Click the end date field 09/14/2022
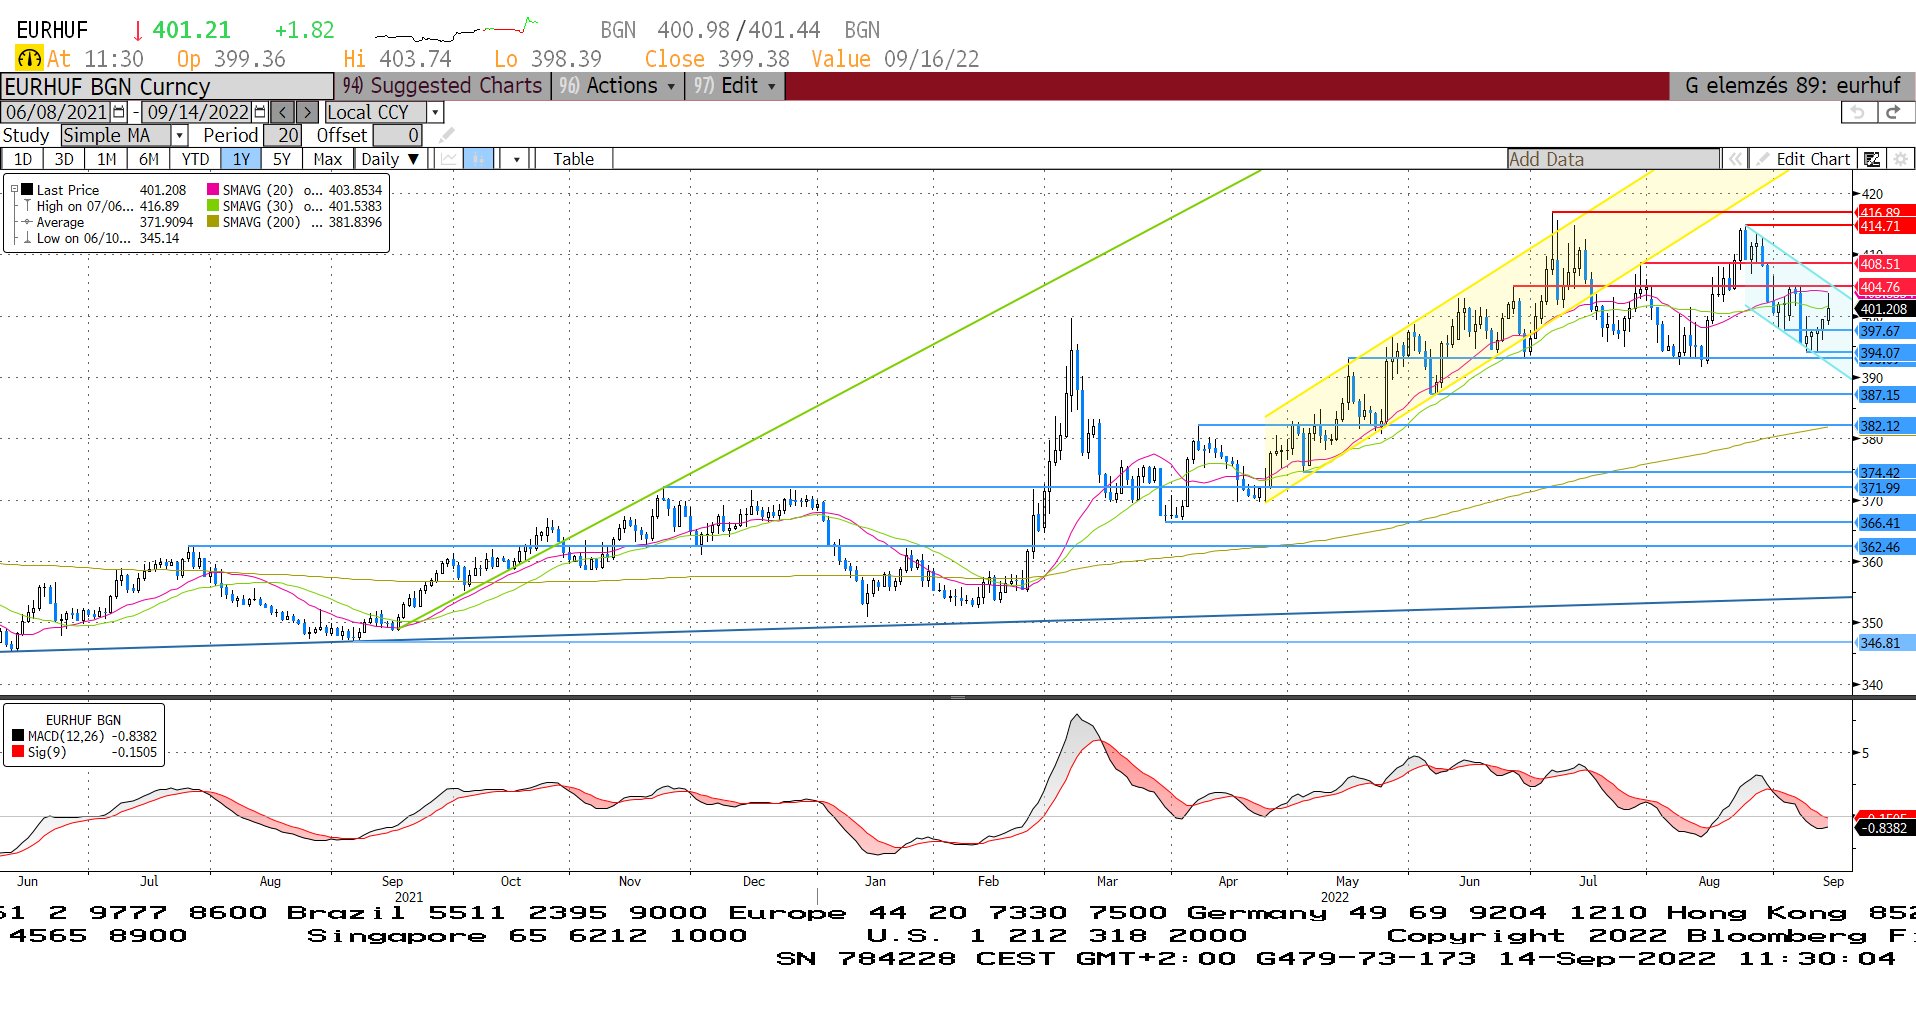 click(198, 112)
